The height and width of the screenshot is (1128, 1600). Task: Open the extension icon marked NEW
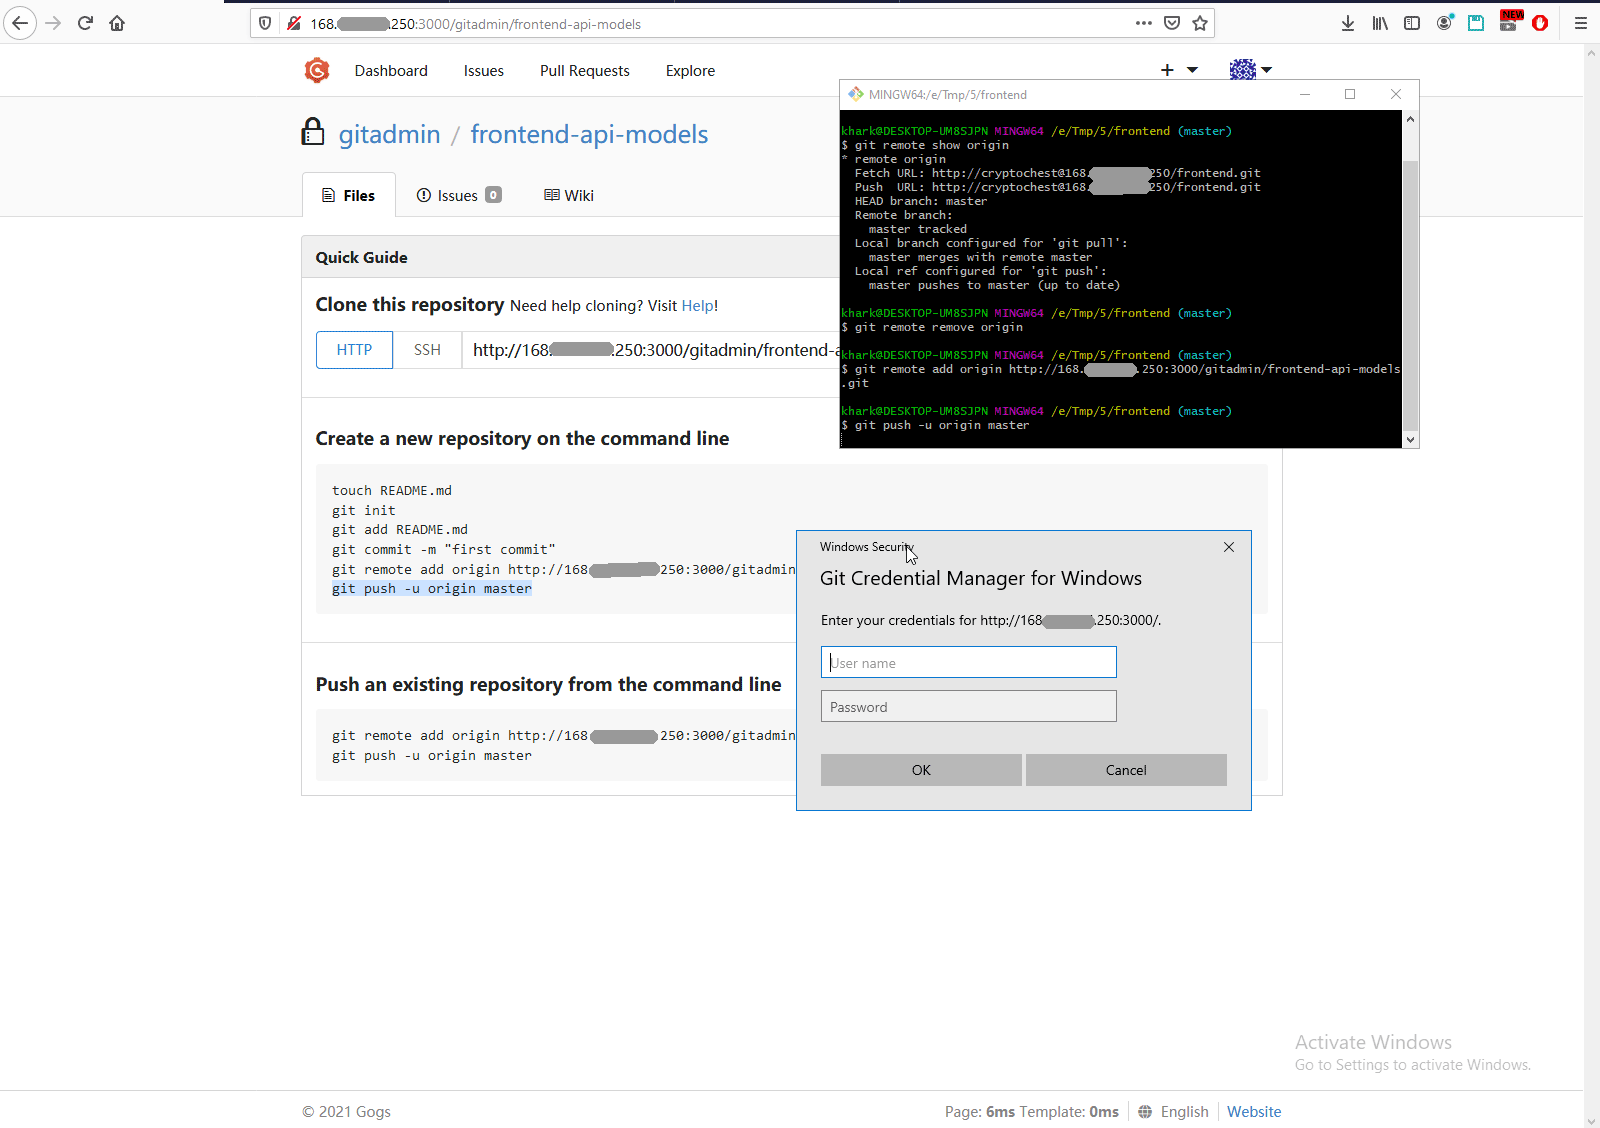tap(1510, 21)
